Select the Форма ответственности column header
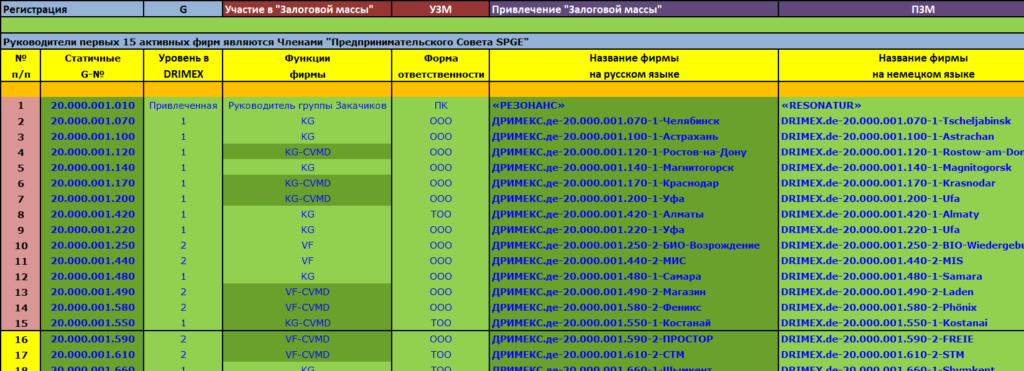This screenshot has height=371, width=1024. click(440, 67)
